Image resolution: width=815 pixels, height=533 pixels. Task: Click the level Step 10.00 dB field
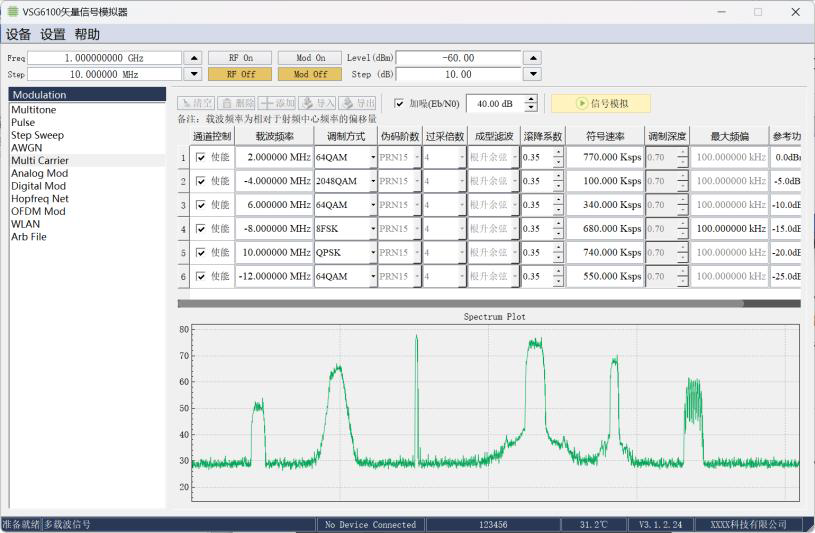tap(458, 74)
